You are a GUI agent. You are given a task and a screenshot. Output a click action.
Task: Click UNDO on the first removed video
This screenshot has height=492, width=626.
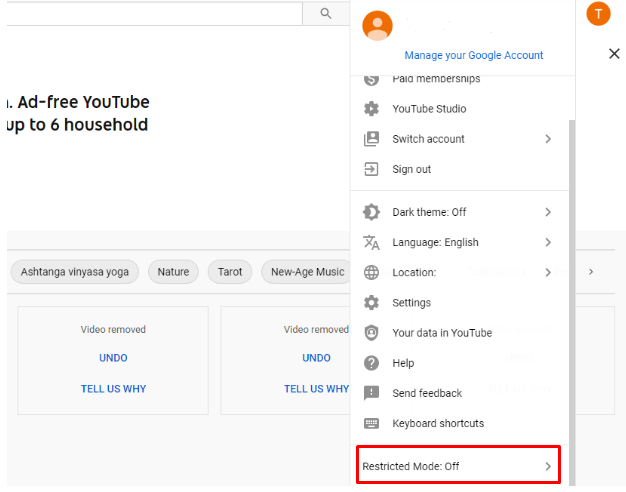pyautogui.click(x=113, y=358)
